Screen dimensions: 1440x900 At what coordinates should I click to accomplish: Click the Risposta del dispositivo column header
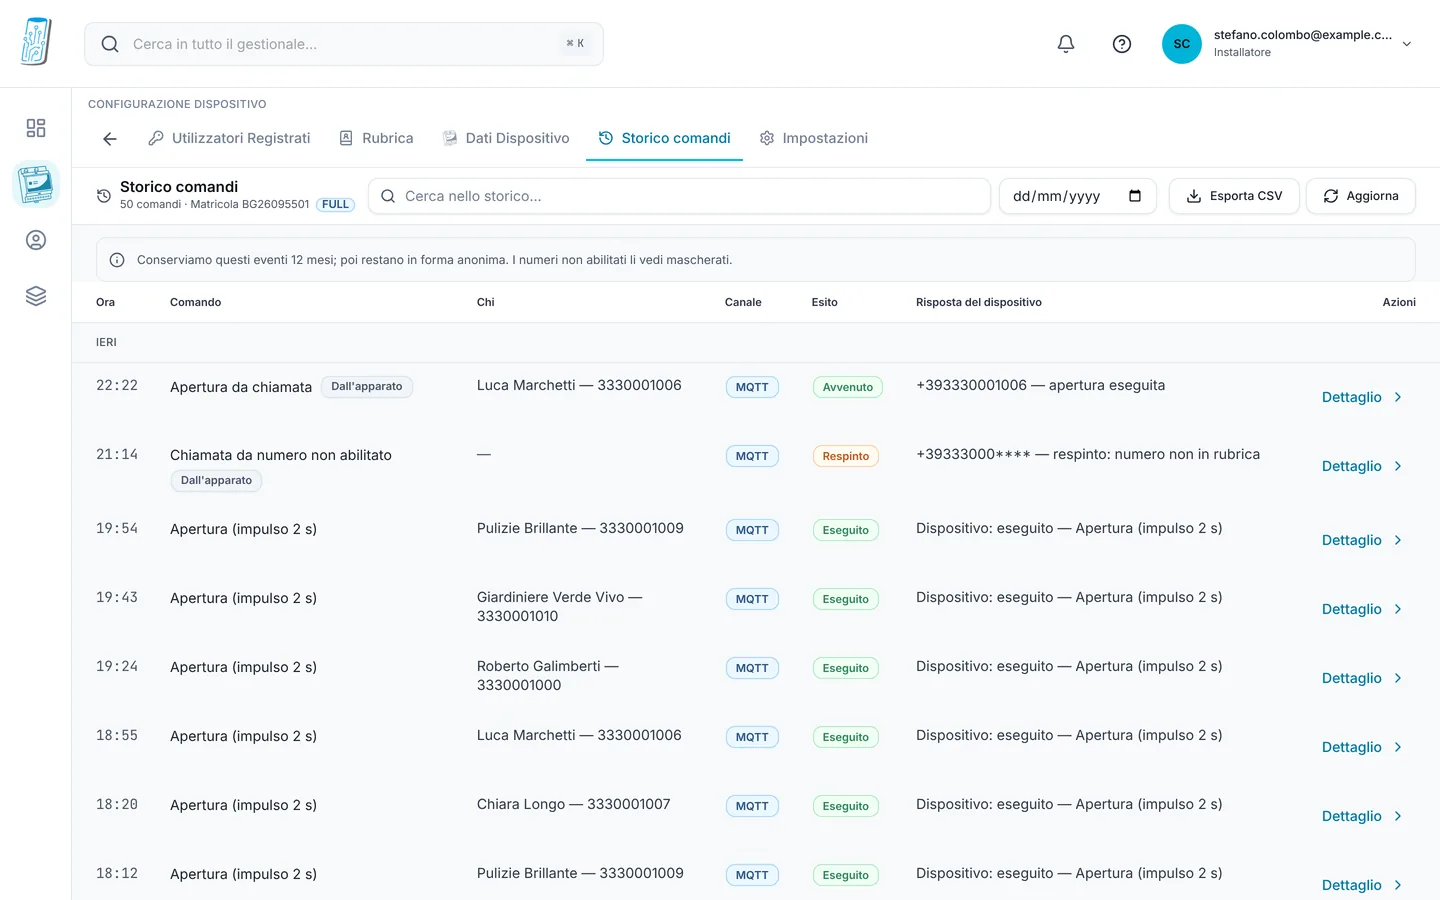coord(979,302)
